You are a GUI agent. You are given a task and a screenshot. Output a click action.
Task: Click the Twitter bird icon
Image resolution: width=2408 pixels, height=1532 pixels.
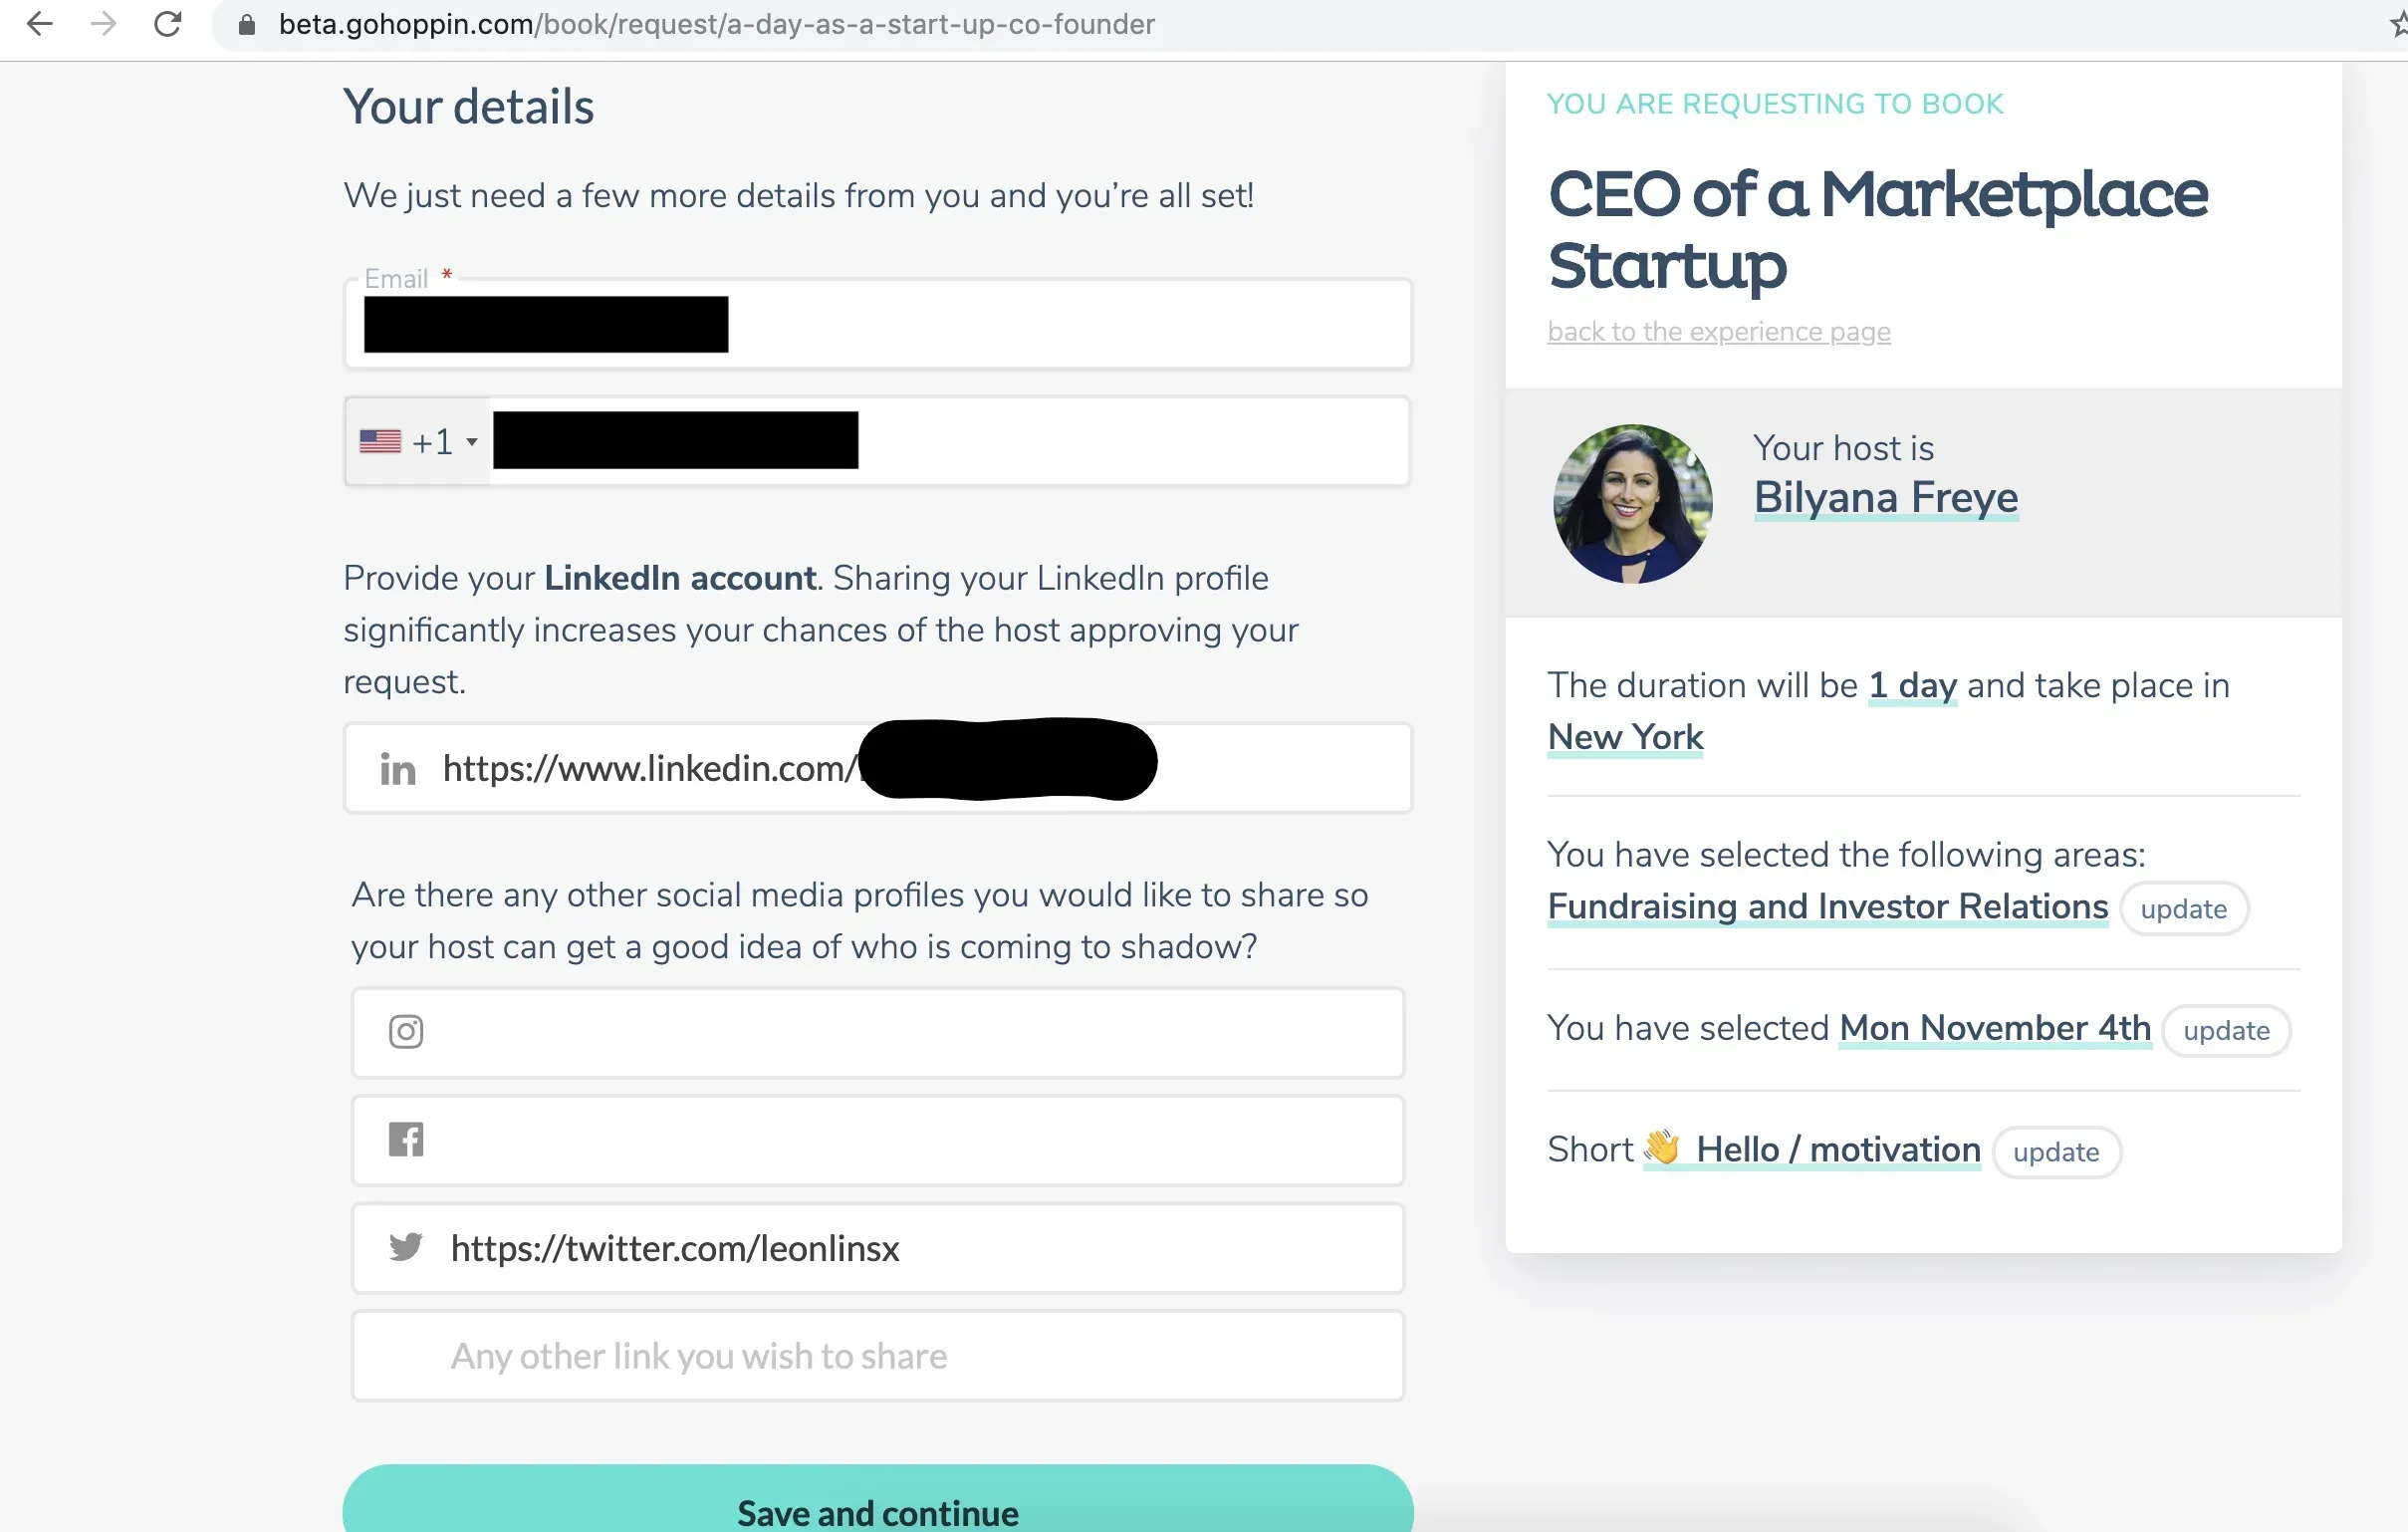[406, 1247]
